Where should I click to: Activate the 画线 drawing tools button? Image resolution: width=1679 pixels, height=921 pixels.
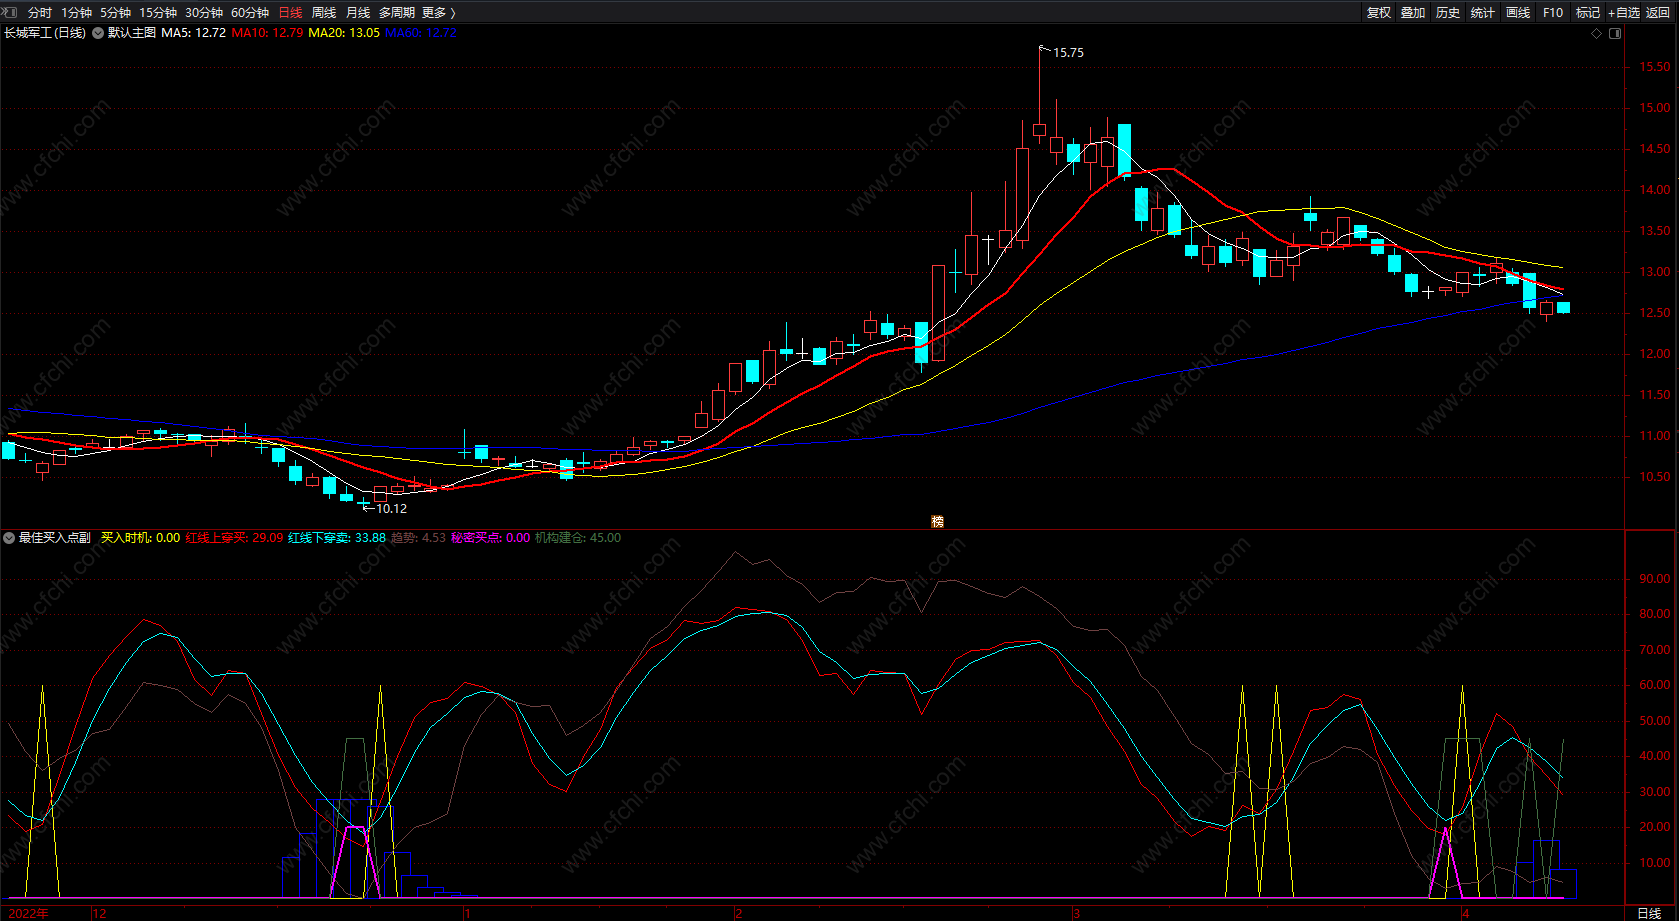click(x=1518, y=13)
